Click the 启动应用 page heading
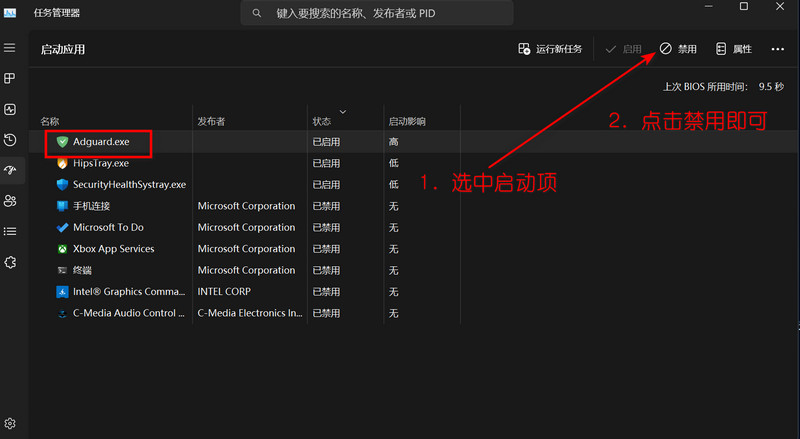800x439 pixels. 63,50
